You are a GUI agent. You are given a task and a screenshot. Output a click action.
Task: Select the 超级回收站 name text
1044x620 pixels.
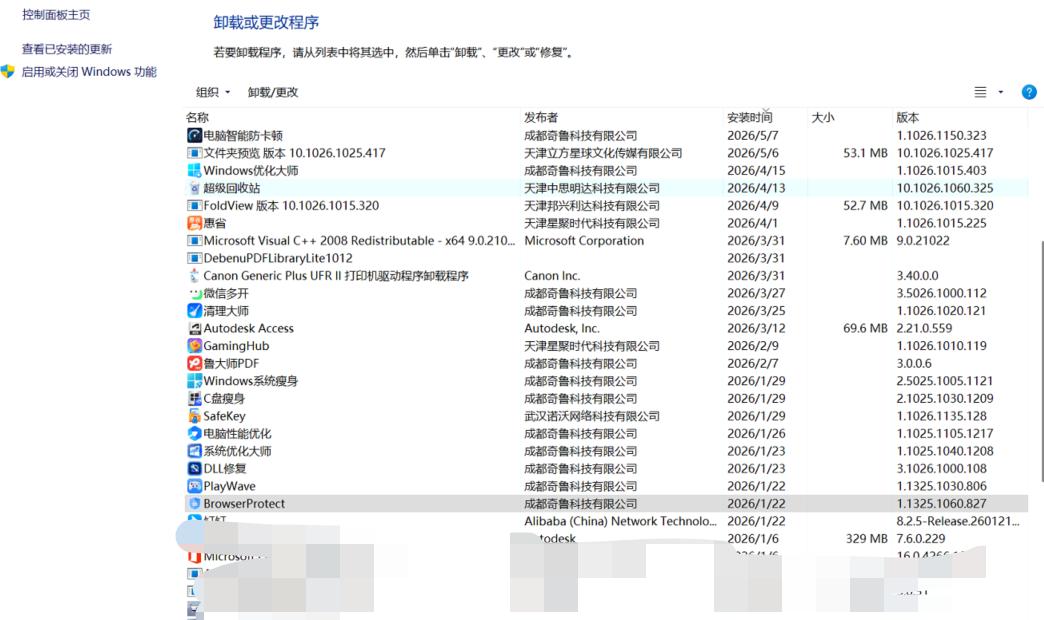click(x=232, y=188)
